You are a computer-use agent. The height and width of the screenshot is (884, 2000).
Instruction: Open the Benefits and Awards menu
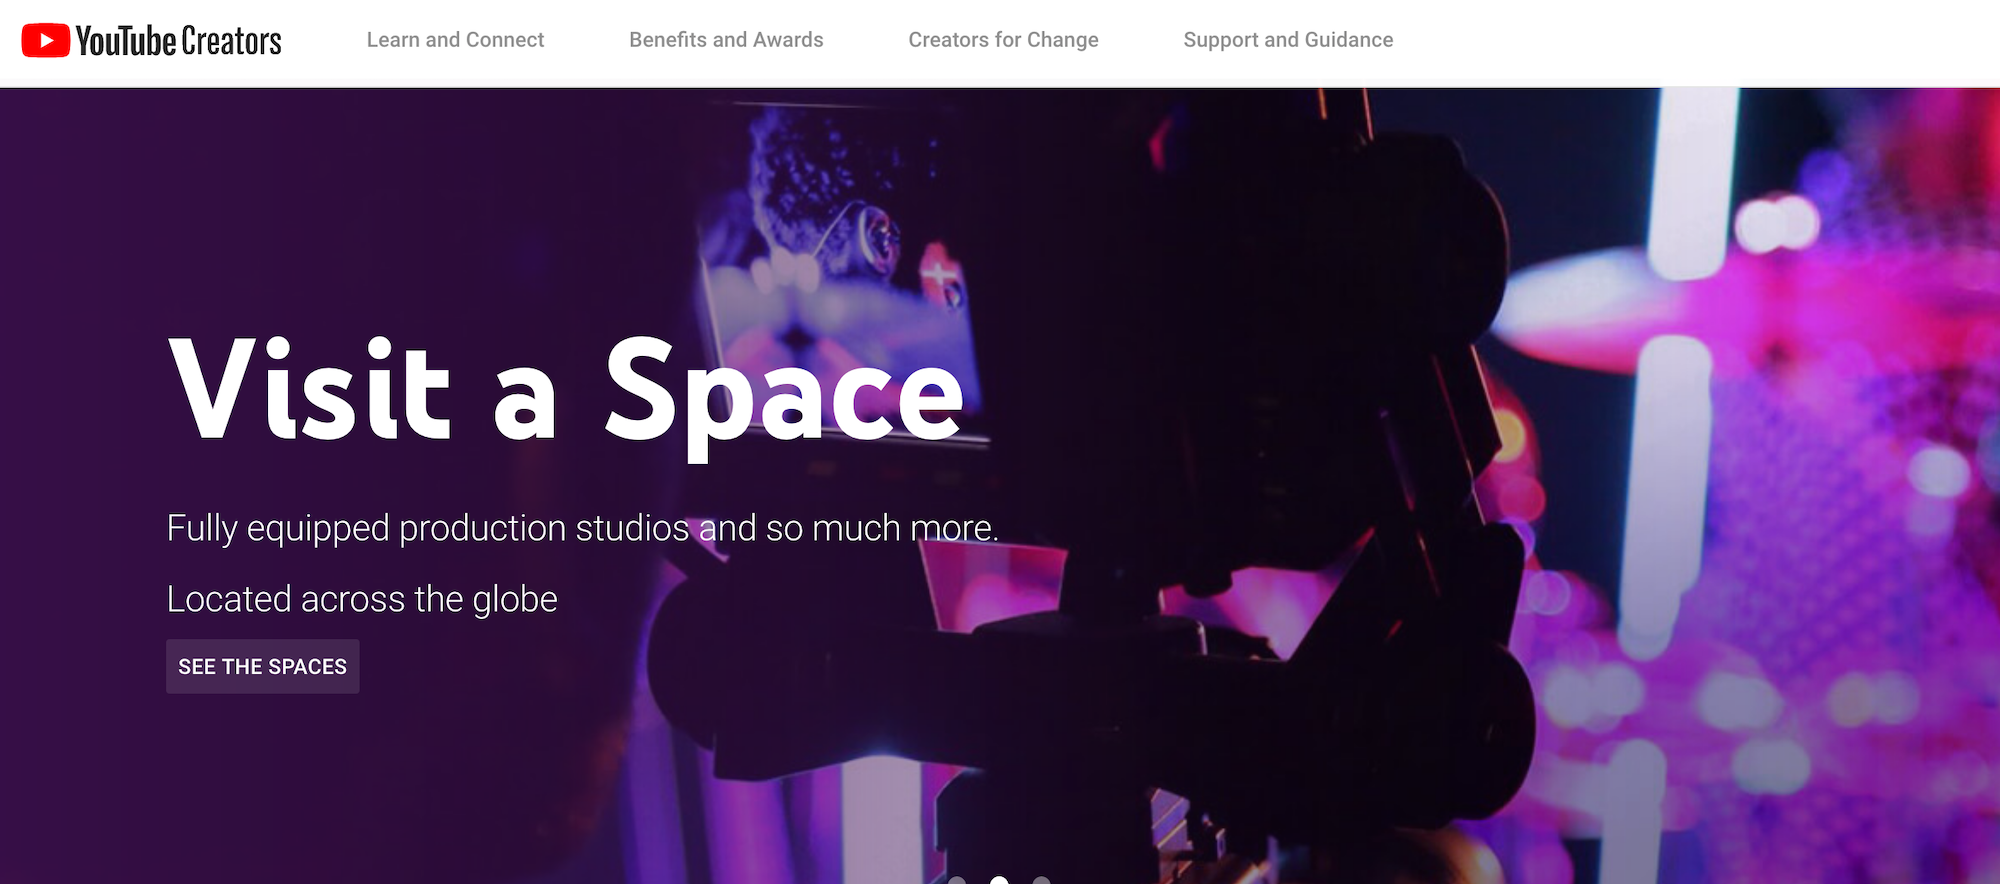pos(726,40)
